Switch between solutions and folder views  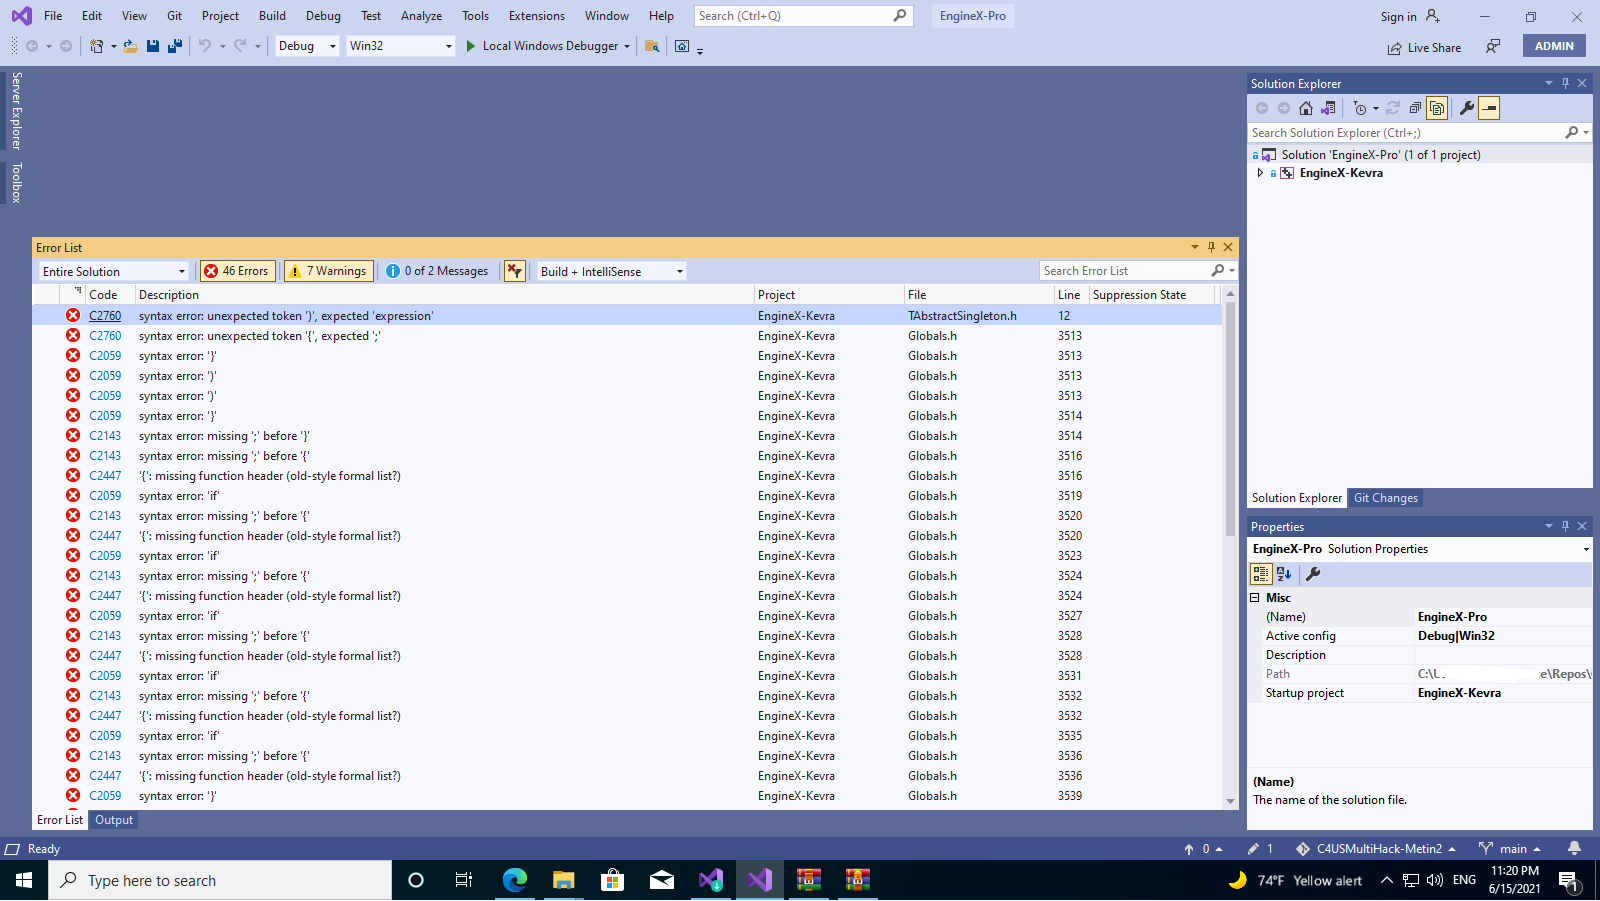[1328, 108]
